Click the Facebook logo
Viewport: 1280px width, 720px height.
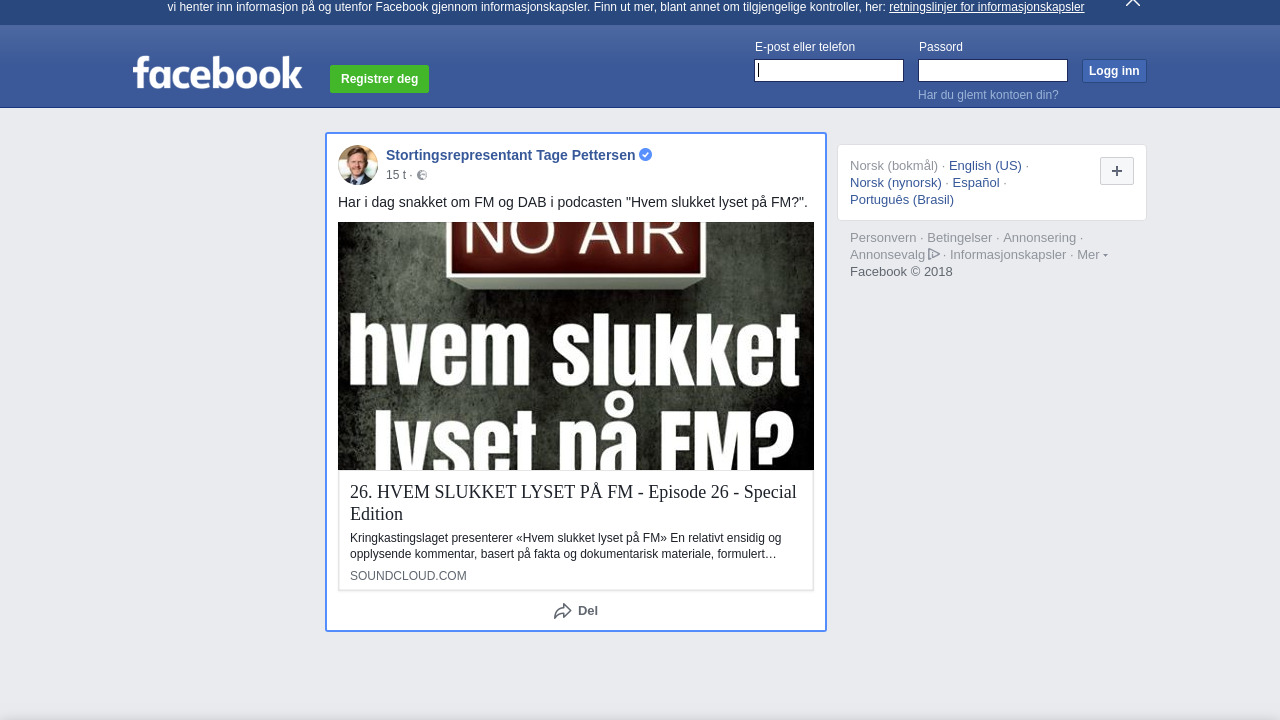pos(217,73)
